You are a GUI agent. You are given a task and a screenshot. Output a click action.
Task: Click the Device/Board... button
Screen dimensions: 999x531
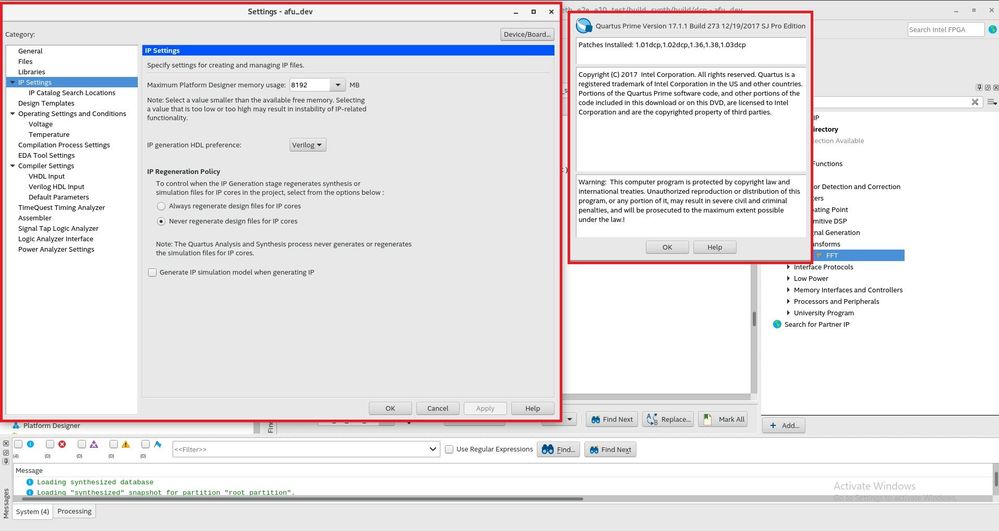[527, 34]
